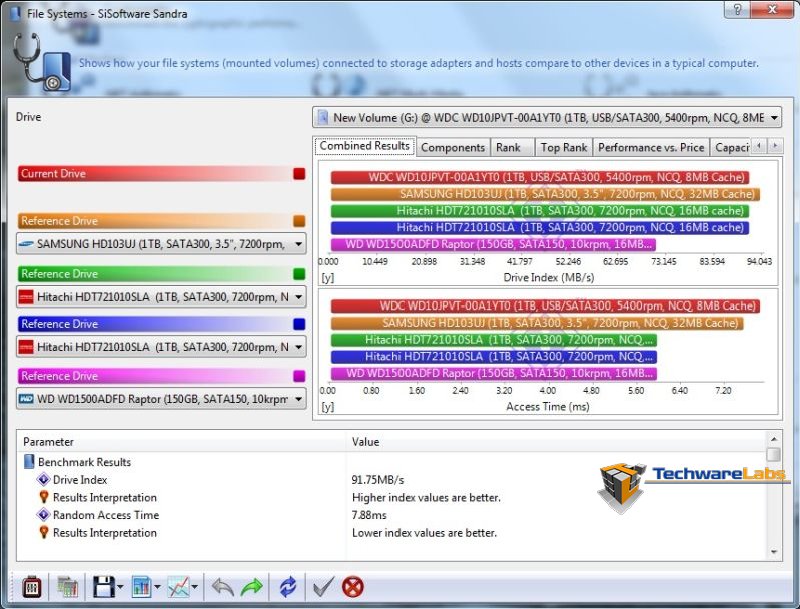Click the Drive Index diamond icon
The width and height of the screenshot is (800, 609).
pyautogui.click(x=43, y=479)
